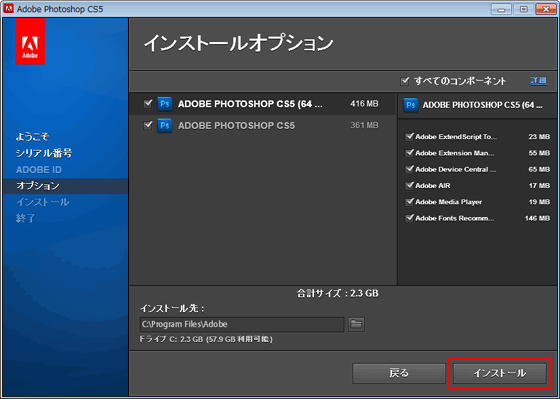Click the 55 MB size for Extension Manager

(x=539, y=153)
